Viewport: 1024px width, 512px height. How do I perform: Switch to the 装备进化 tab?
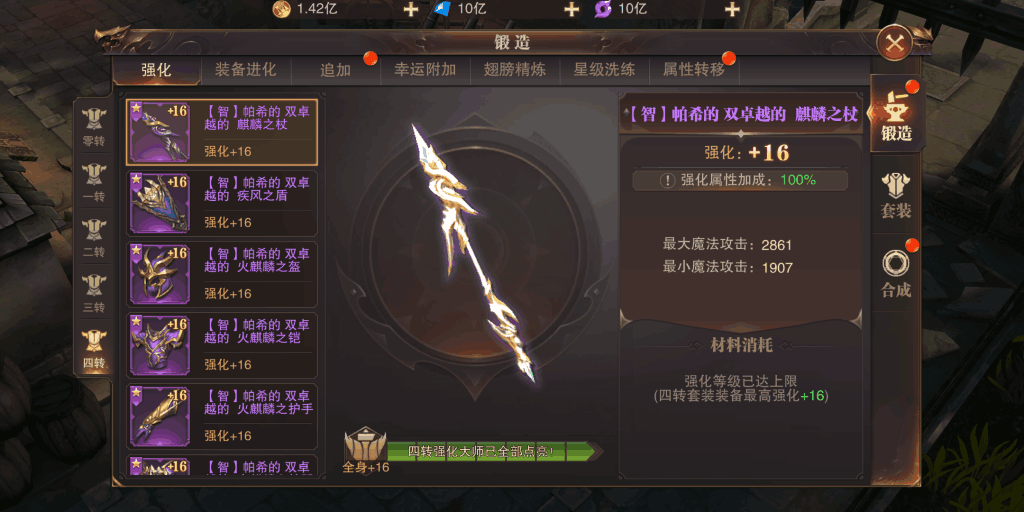246,70
